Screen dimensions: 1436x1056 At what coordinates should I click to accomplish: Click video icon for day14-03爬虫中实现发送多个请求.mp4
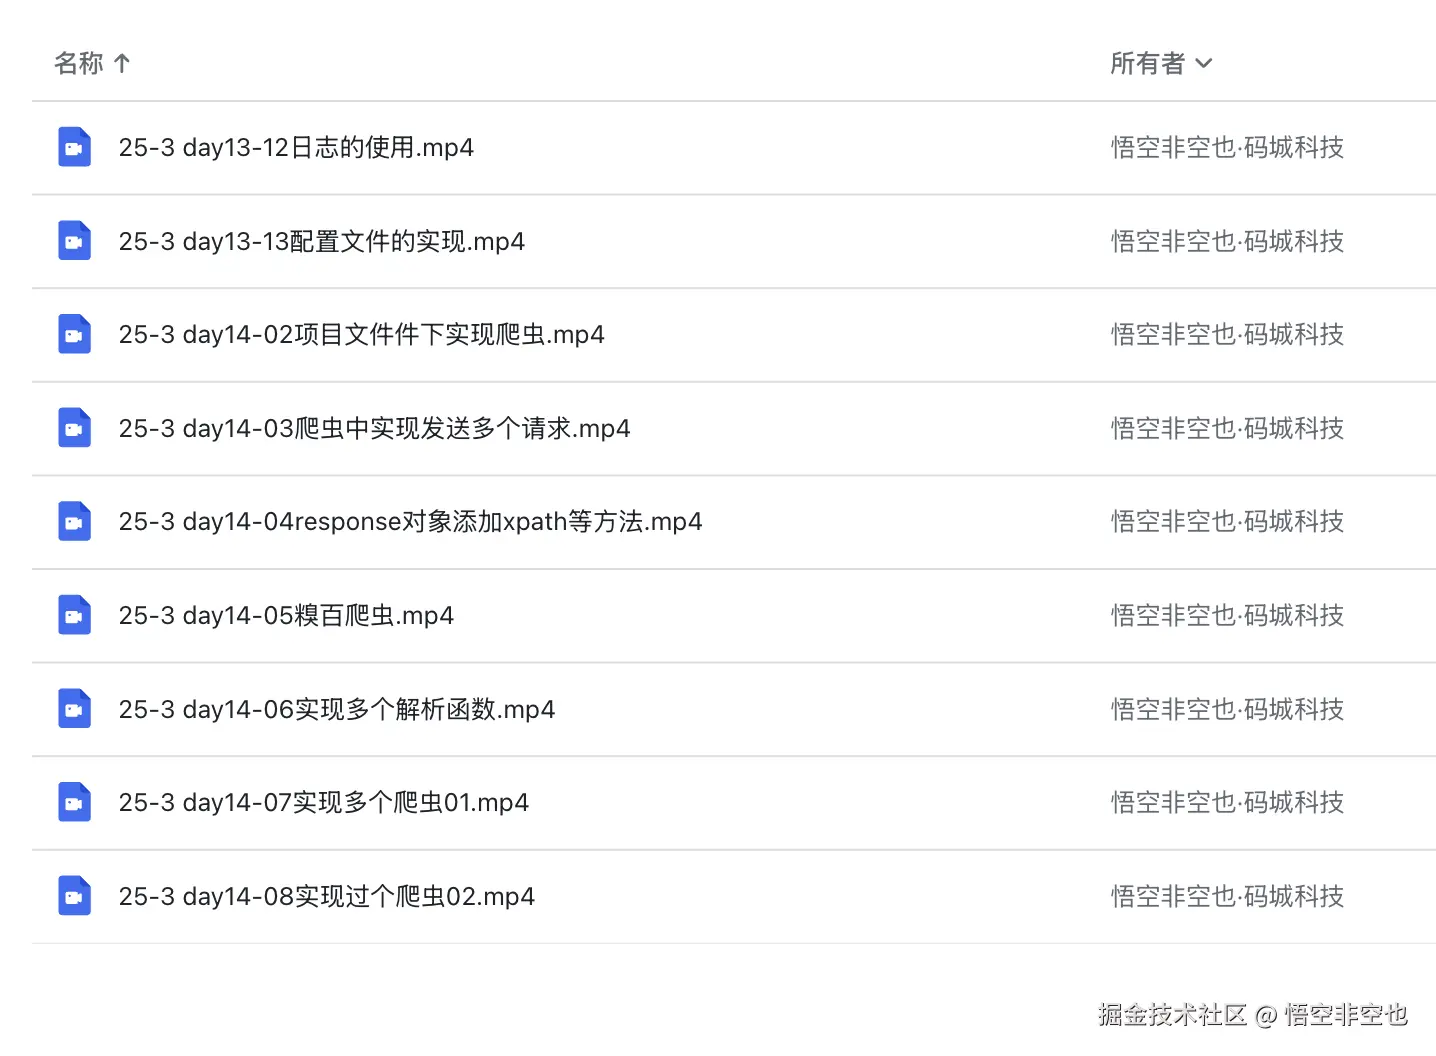click(74, 428)
